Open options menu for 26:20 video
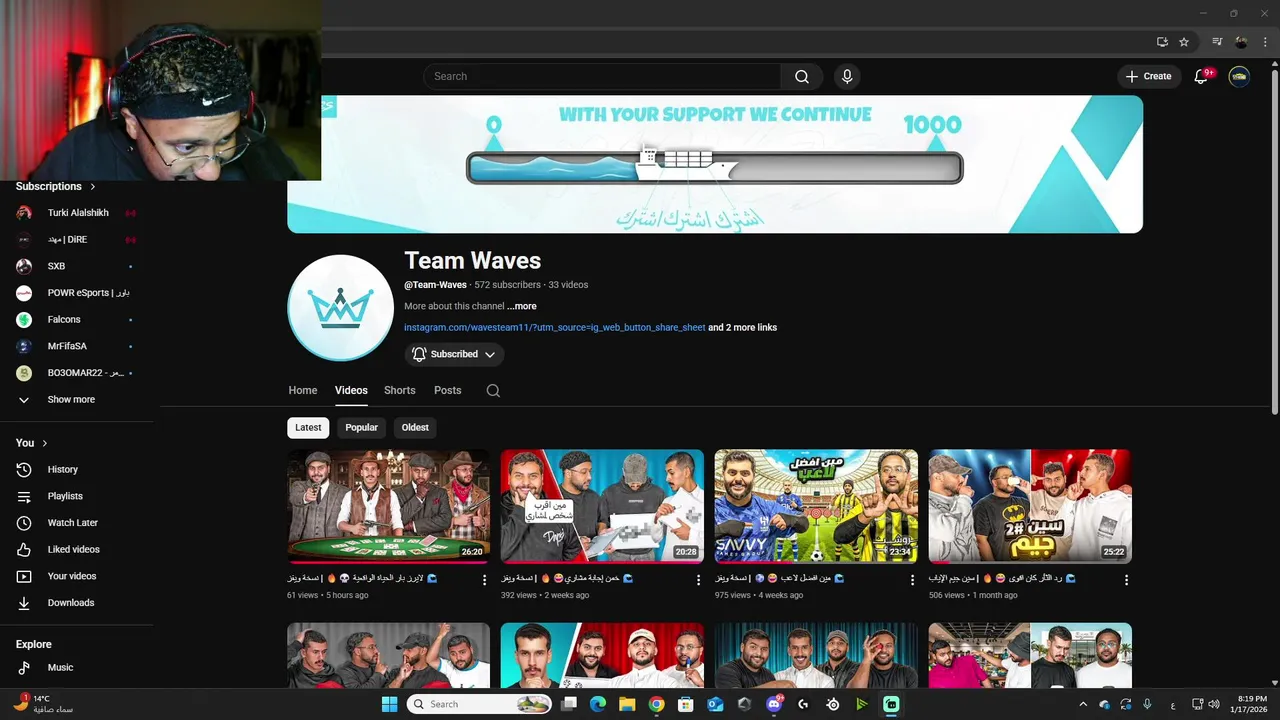 (x=485, y=580)
